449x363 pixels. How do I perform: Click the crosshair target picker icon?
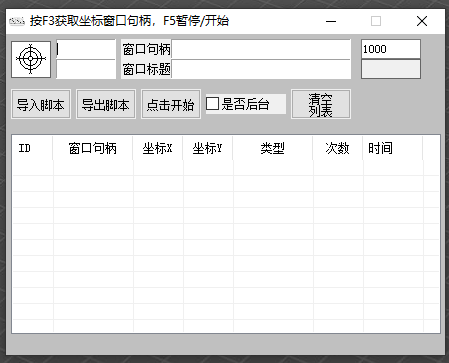pos(31,59)
